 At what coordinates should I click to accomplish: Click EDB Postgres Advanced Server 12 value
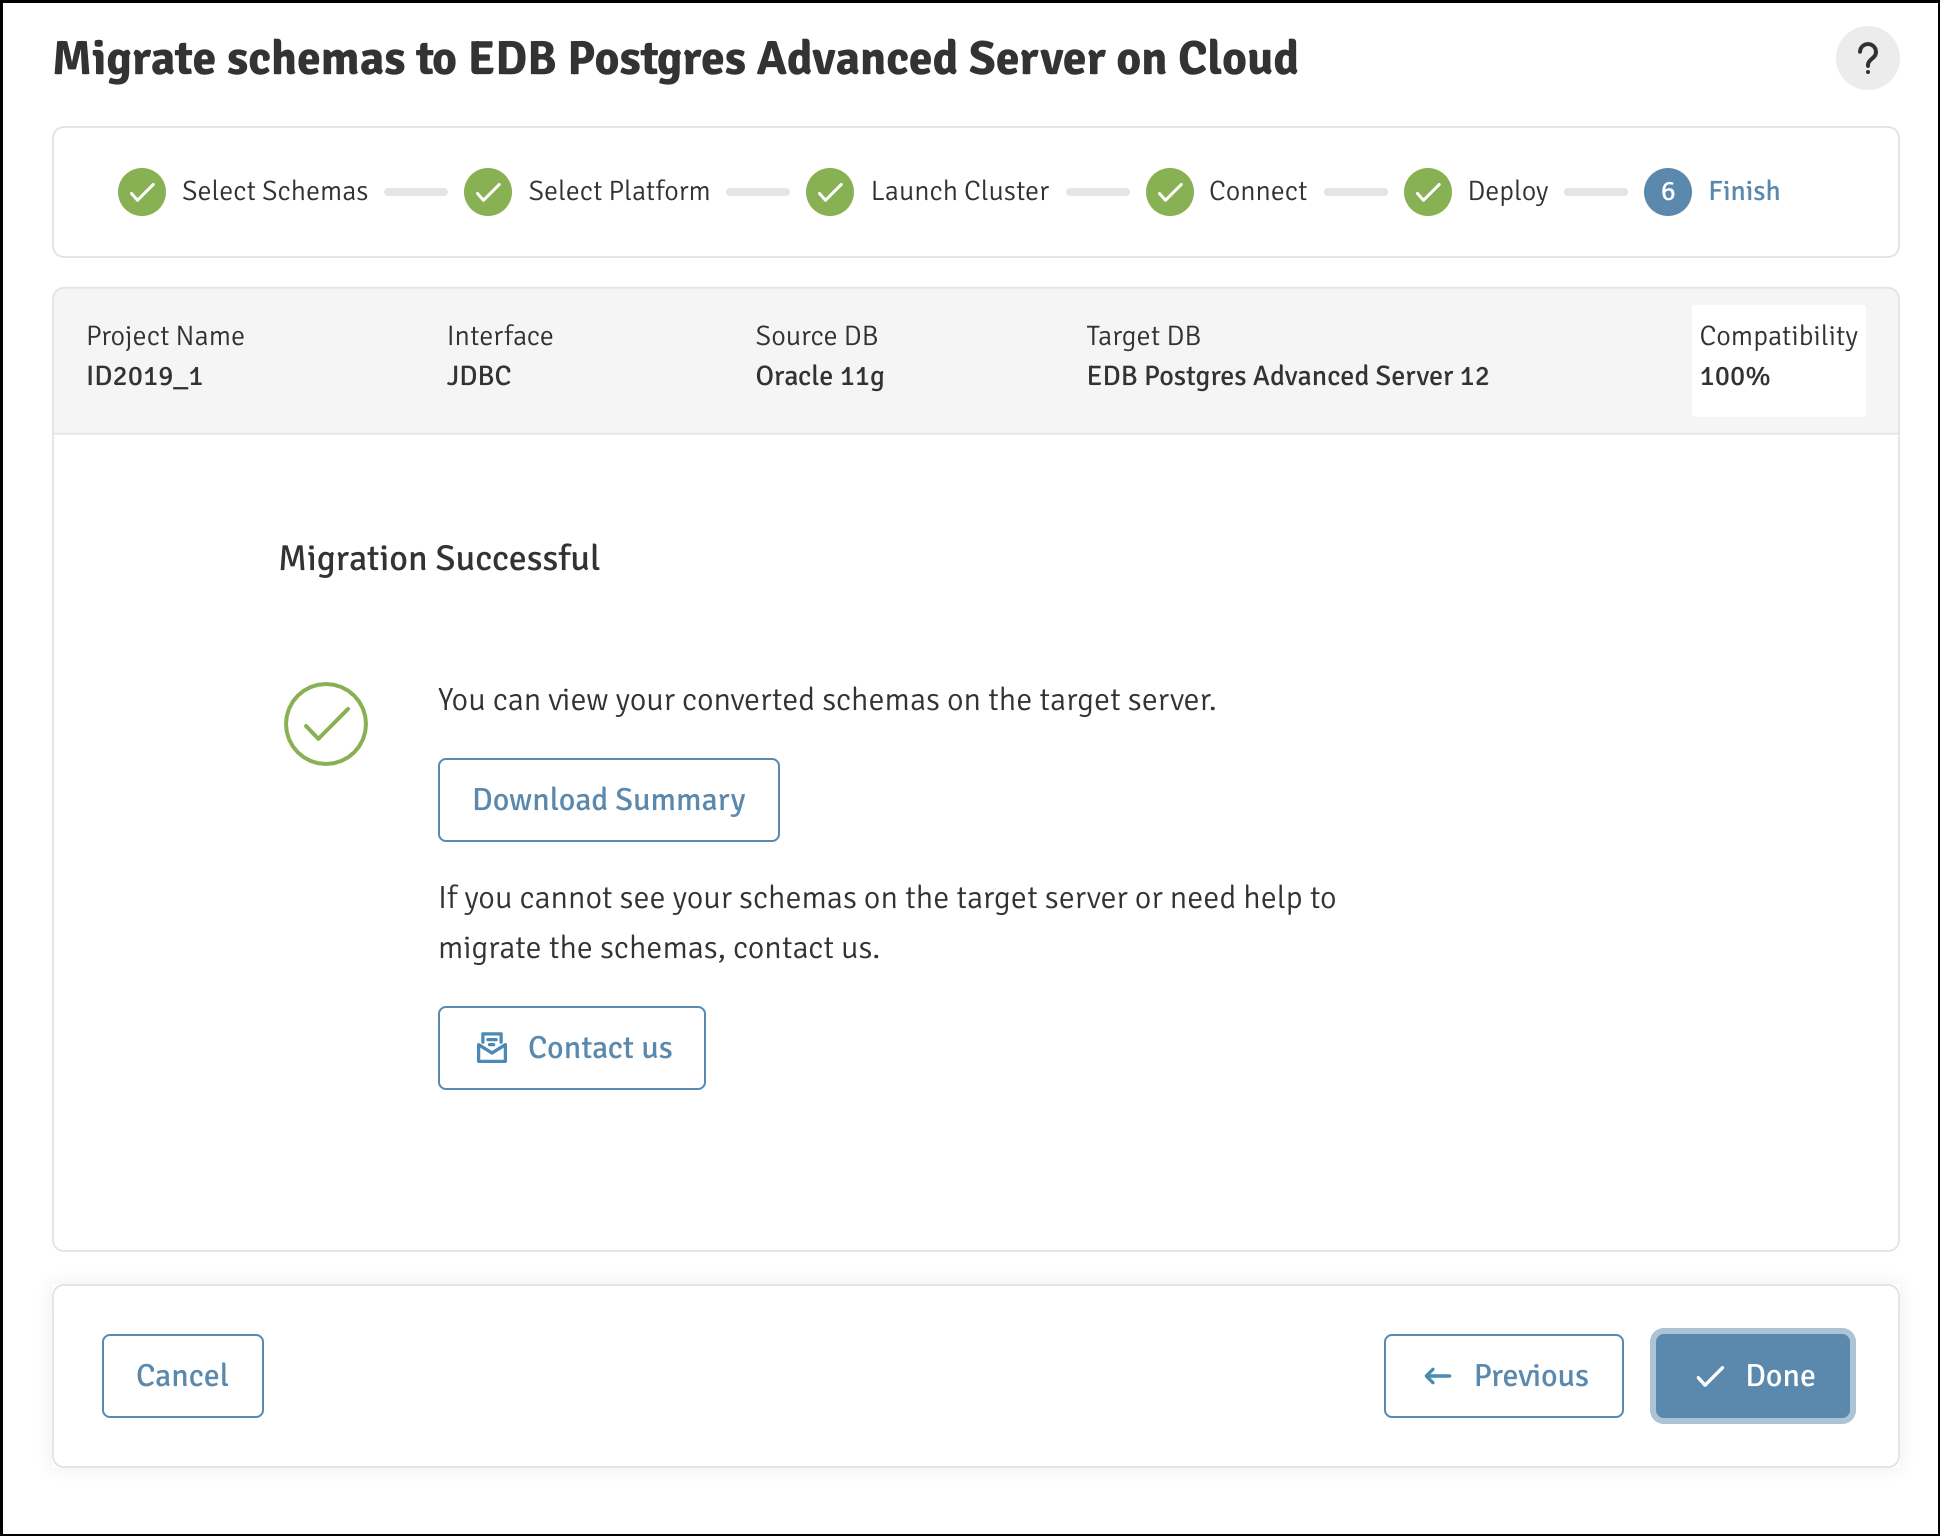(x=1288, y=377)
